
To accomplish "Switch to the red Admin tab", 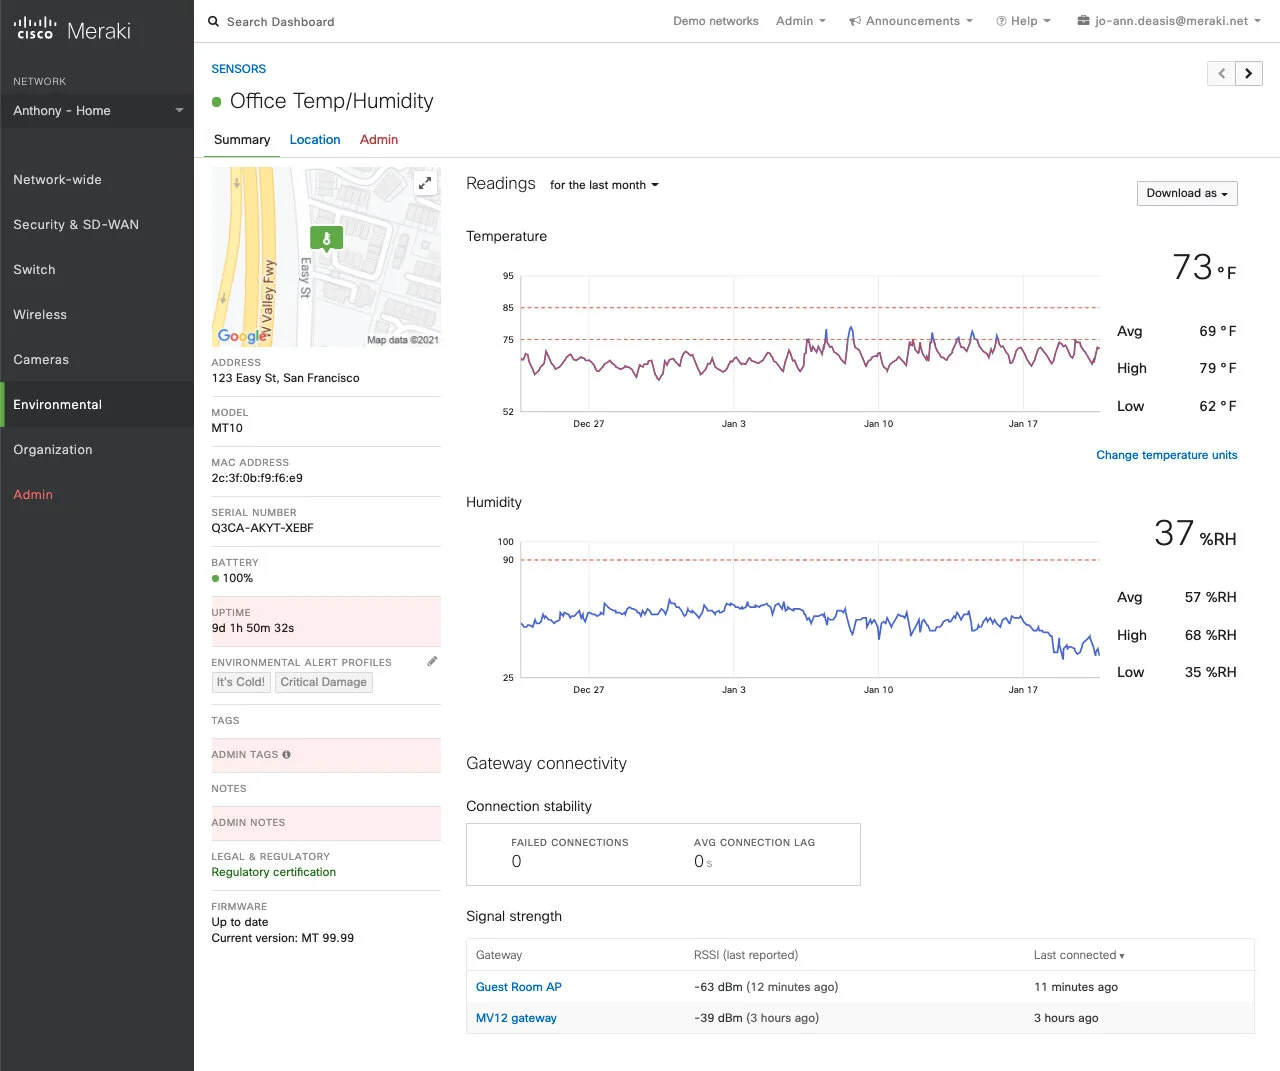I will pyautogui.click(x=379, y=140).
